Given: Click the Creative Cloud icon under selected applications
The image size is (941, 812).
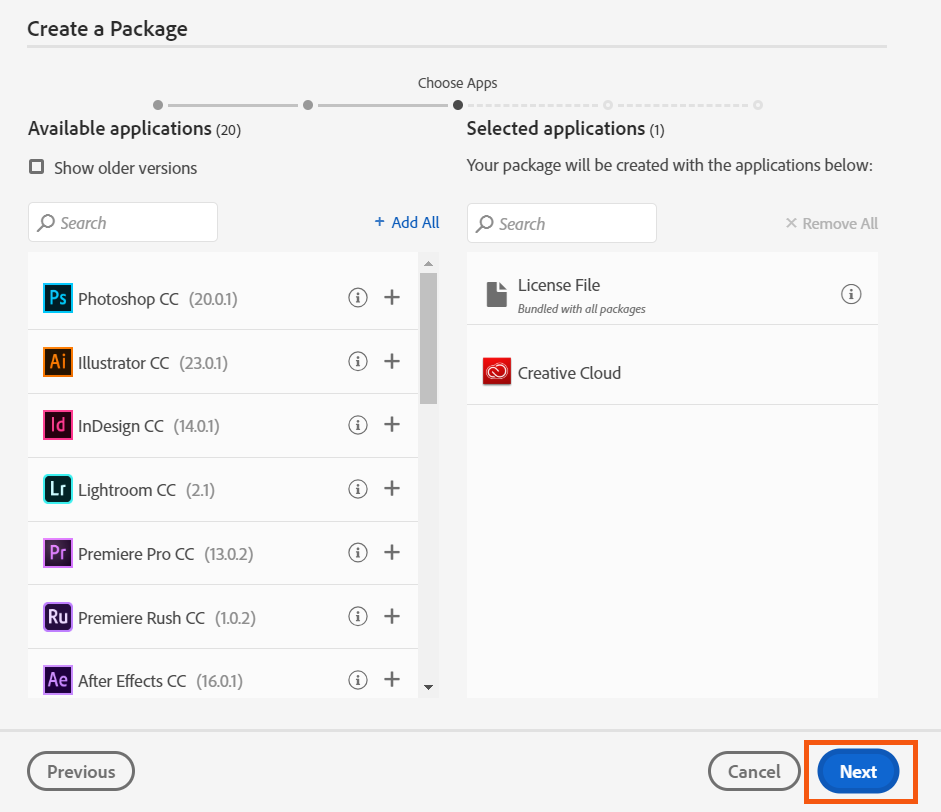Looking at the screenshot, I should [496, 371].
